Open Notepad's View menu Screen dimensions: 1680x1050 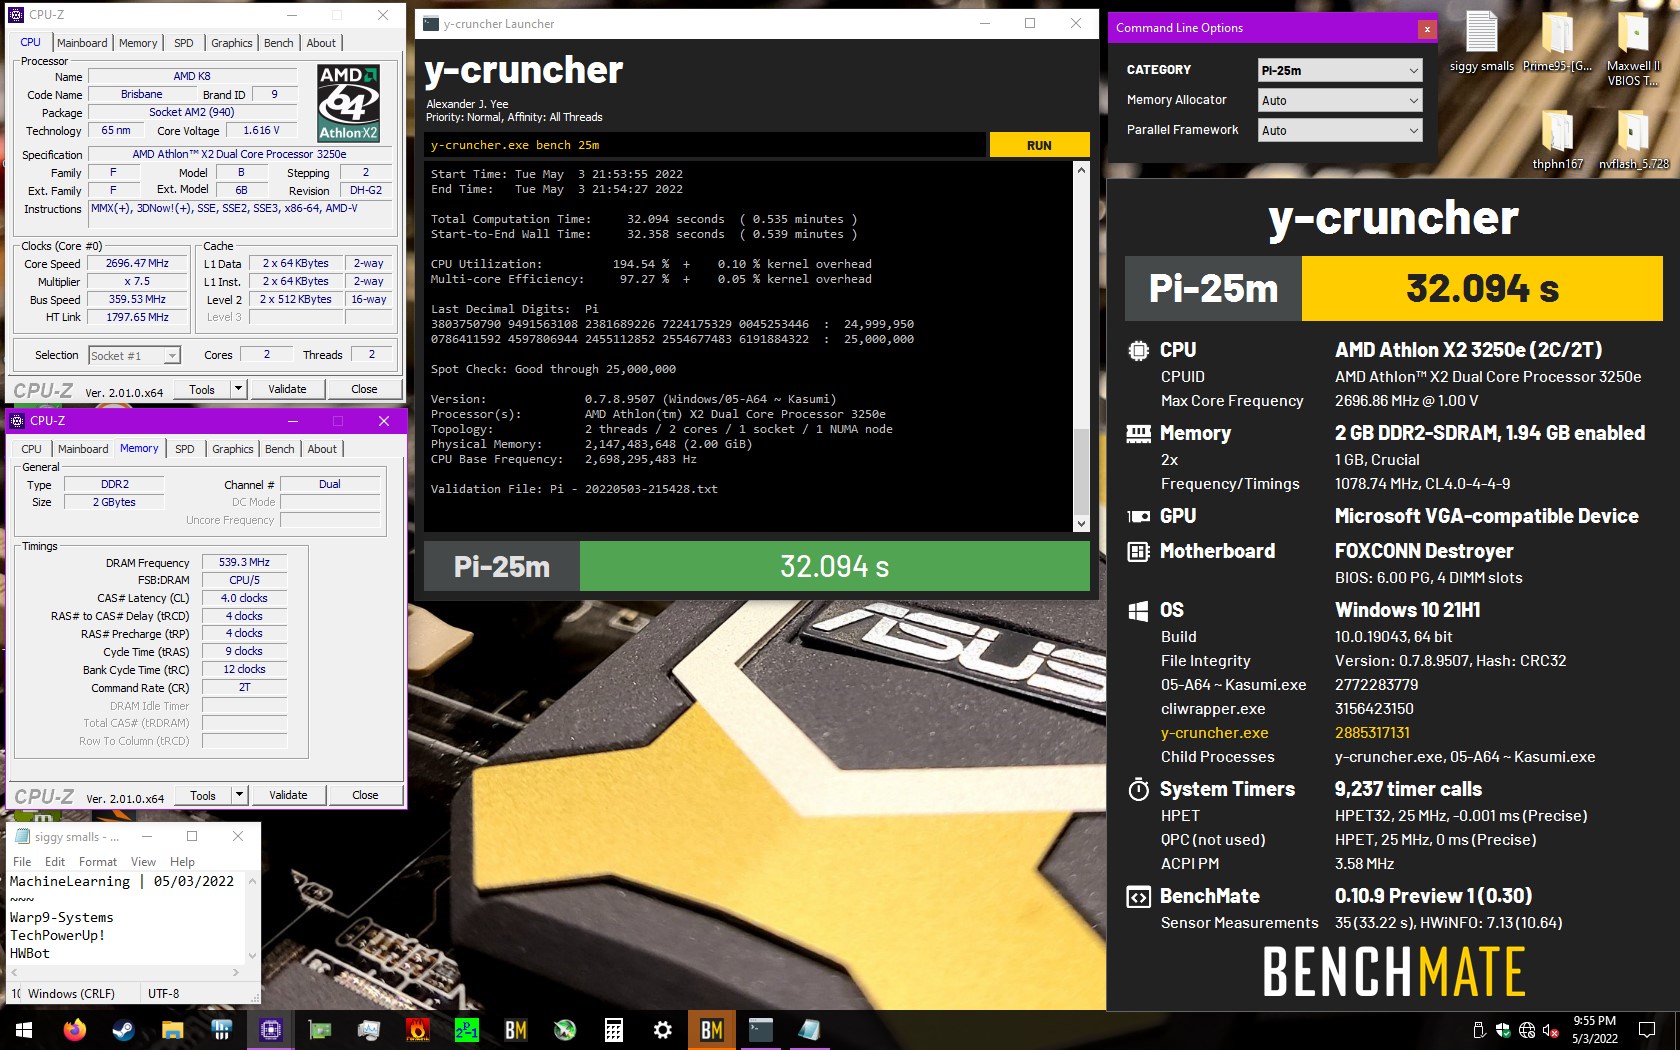coord(143,862)
